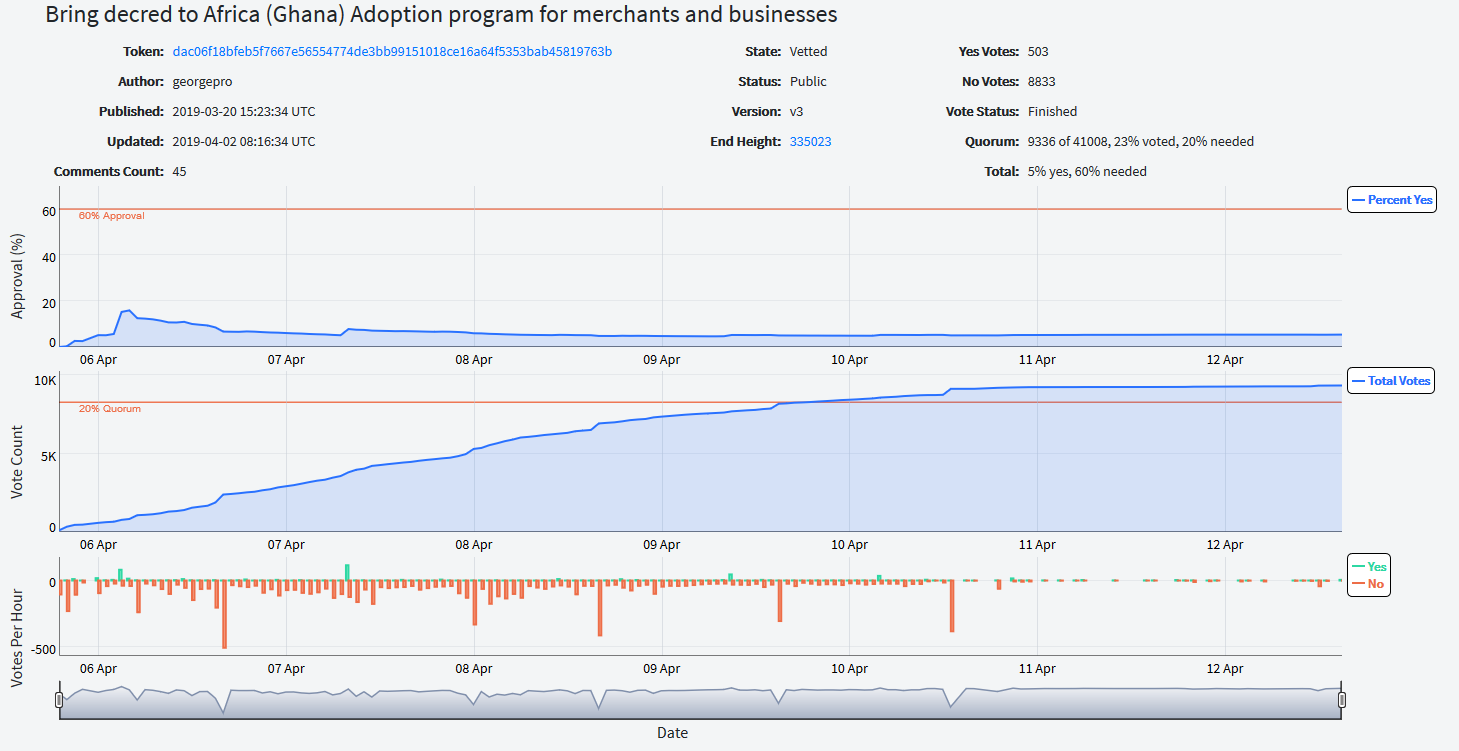This screenshot has height=751, width=1459.
Task: Open End Height block 335023 link
Action: (810, 141)
